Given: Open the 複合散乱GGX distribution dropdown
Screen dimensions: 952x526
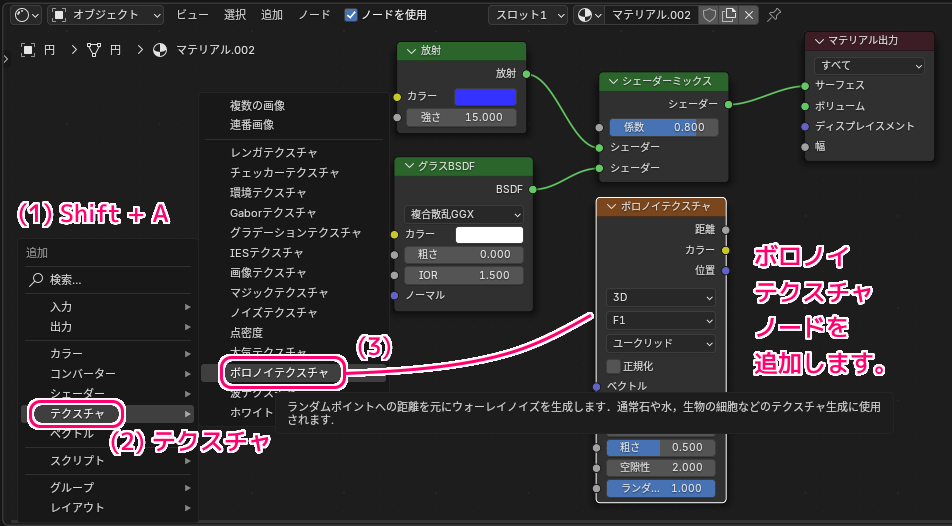Looking at the screenshot, I should 463,214.
